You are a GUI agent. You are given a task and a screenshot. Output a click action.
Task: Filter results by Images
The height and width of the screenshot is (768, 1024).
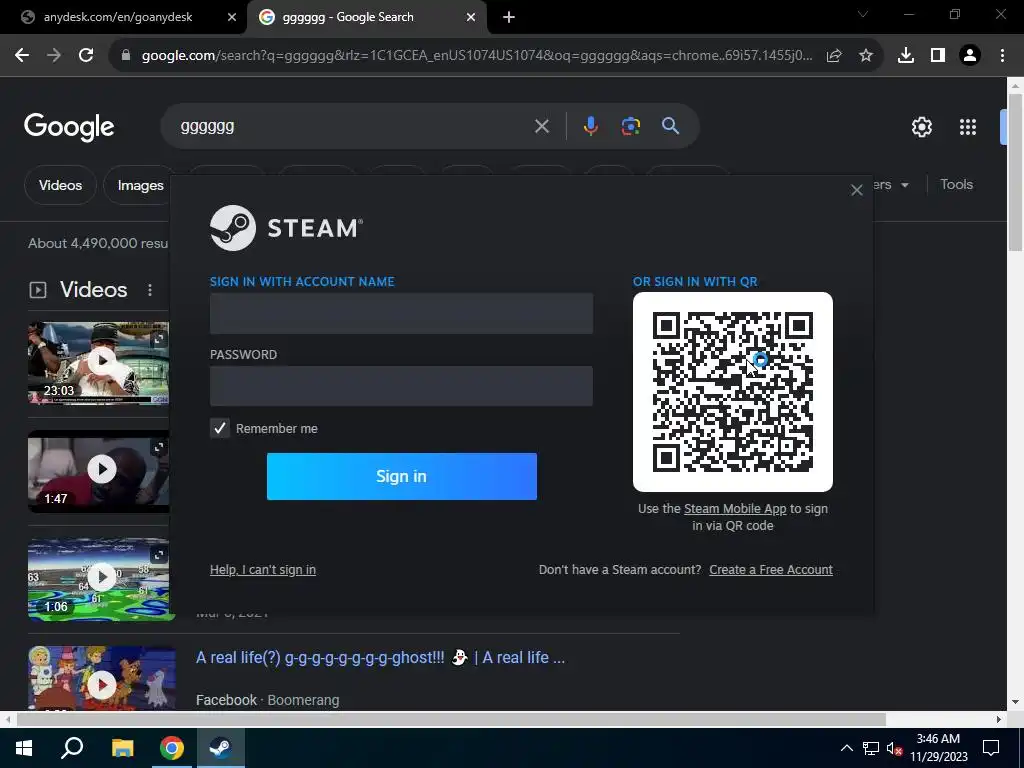140,185
